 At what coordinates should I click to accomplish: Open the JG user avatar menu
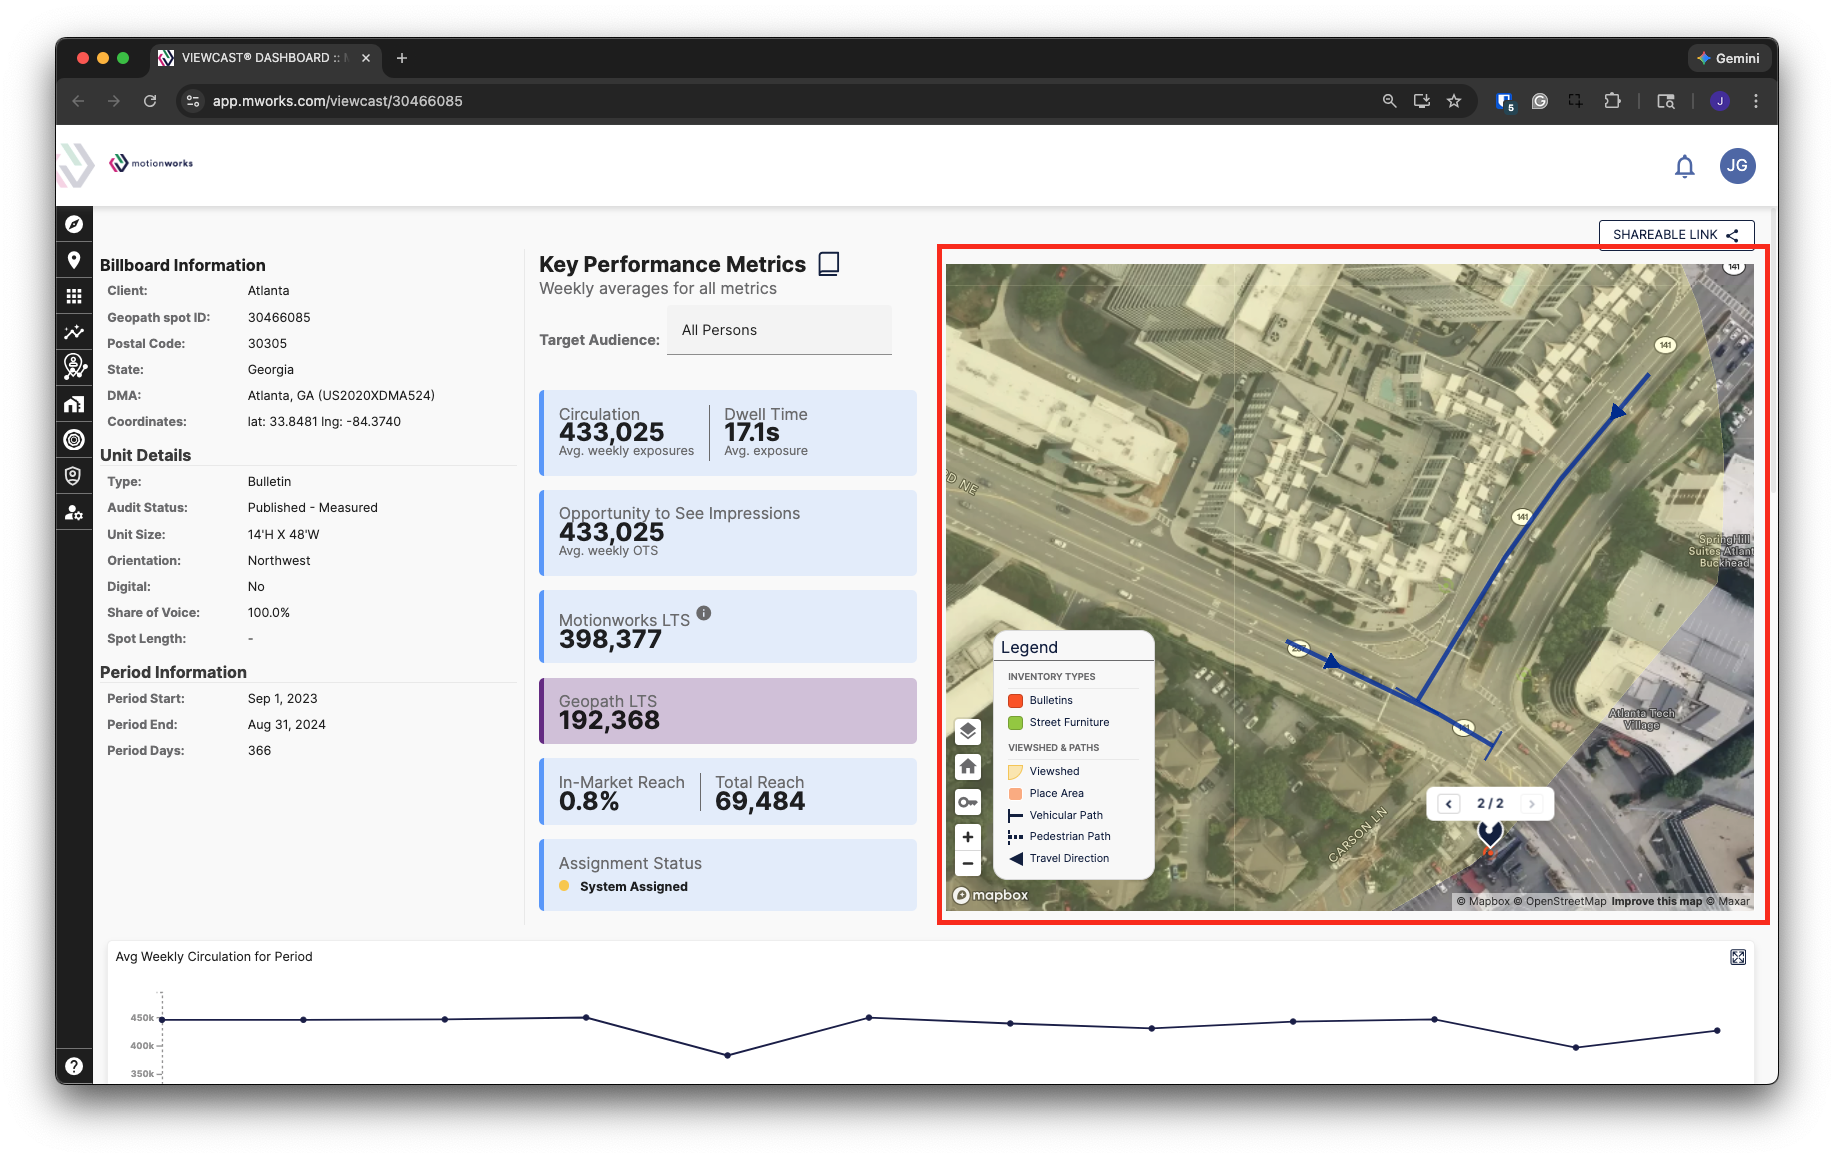coord(1737,166)
